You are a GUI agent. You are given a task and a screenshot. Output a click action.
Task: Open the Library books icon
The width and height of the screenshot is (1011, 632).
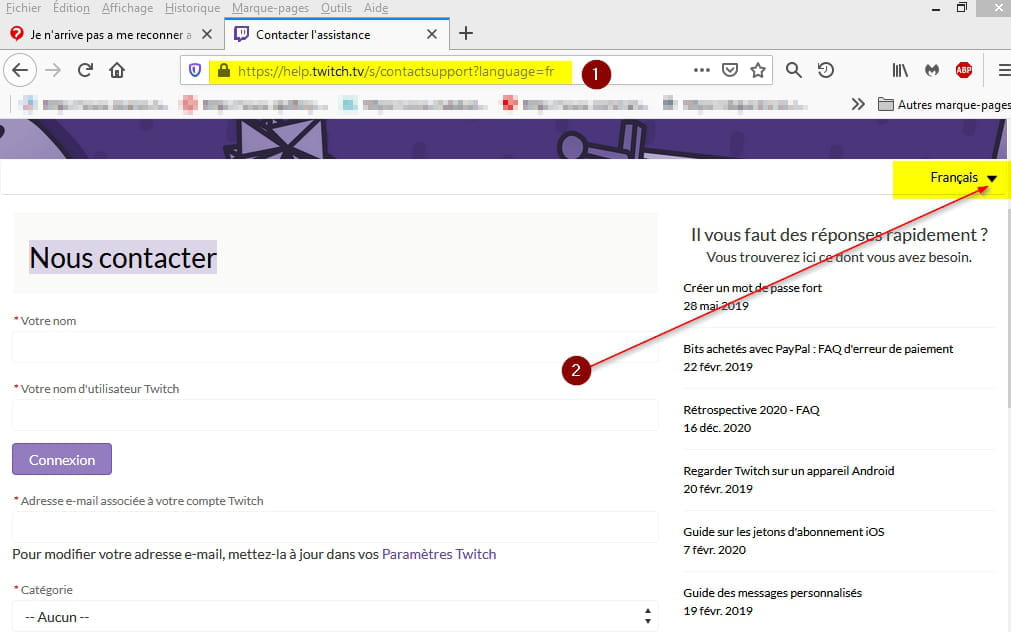pyautogui.click(x=900, y=70)
